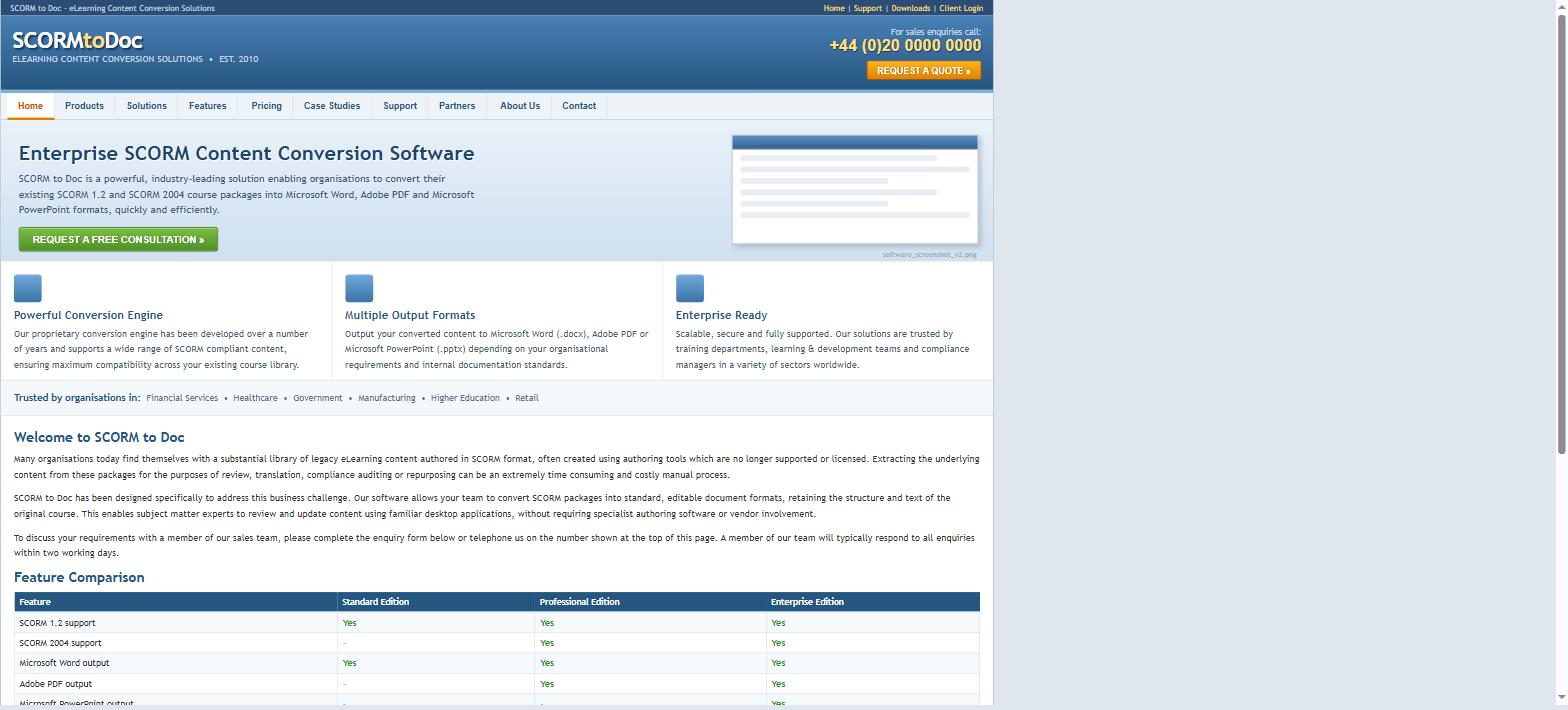1568x710 pixels.
Task: Go to the Contact page
Action: tap(579, 106)
